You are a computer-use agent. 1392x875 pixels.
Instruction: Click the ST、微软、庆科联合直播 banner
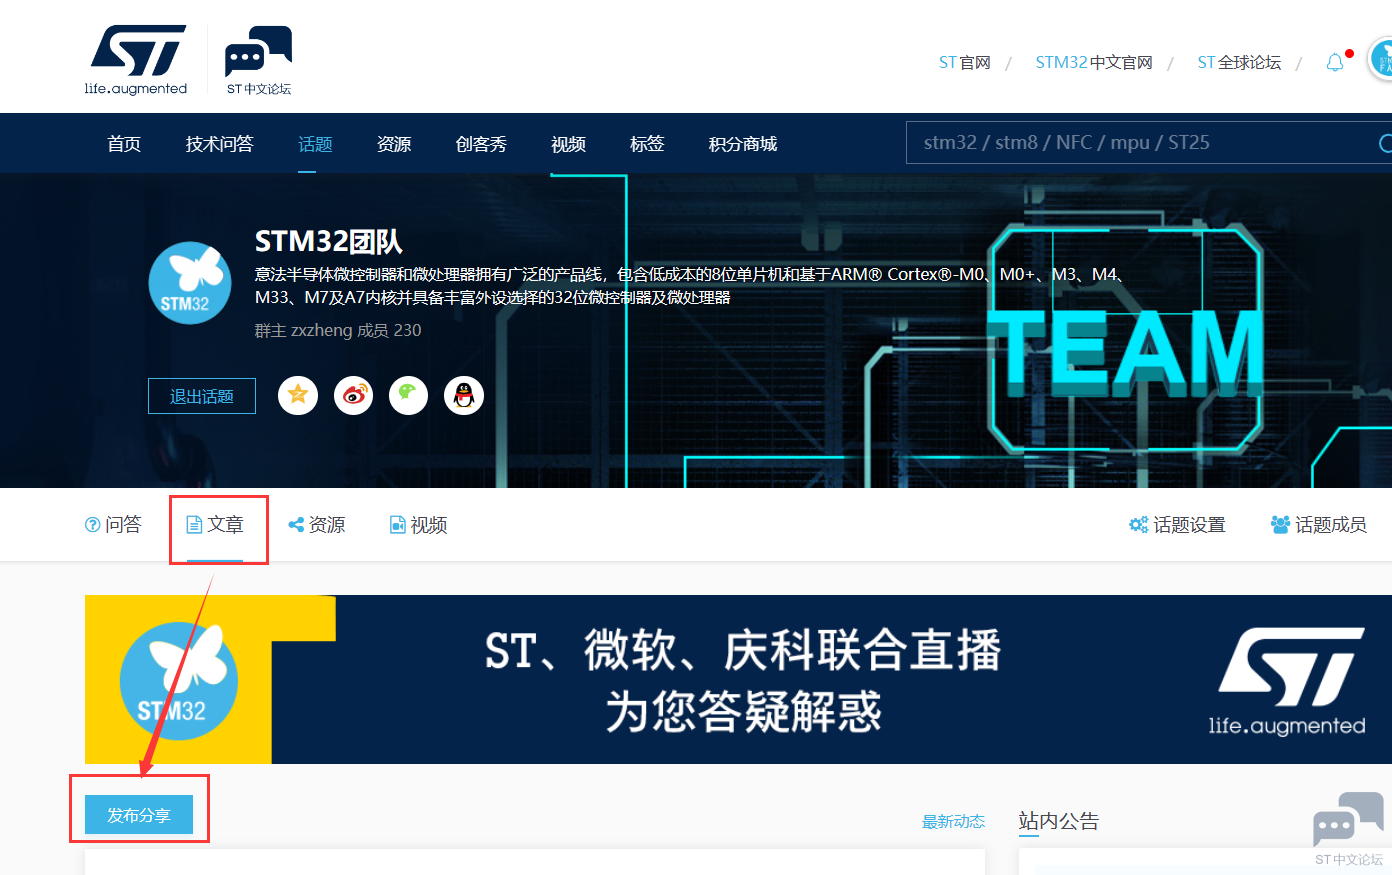(738, 680)
